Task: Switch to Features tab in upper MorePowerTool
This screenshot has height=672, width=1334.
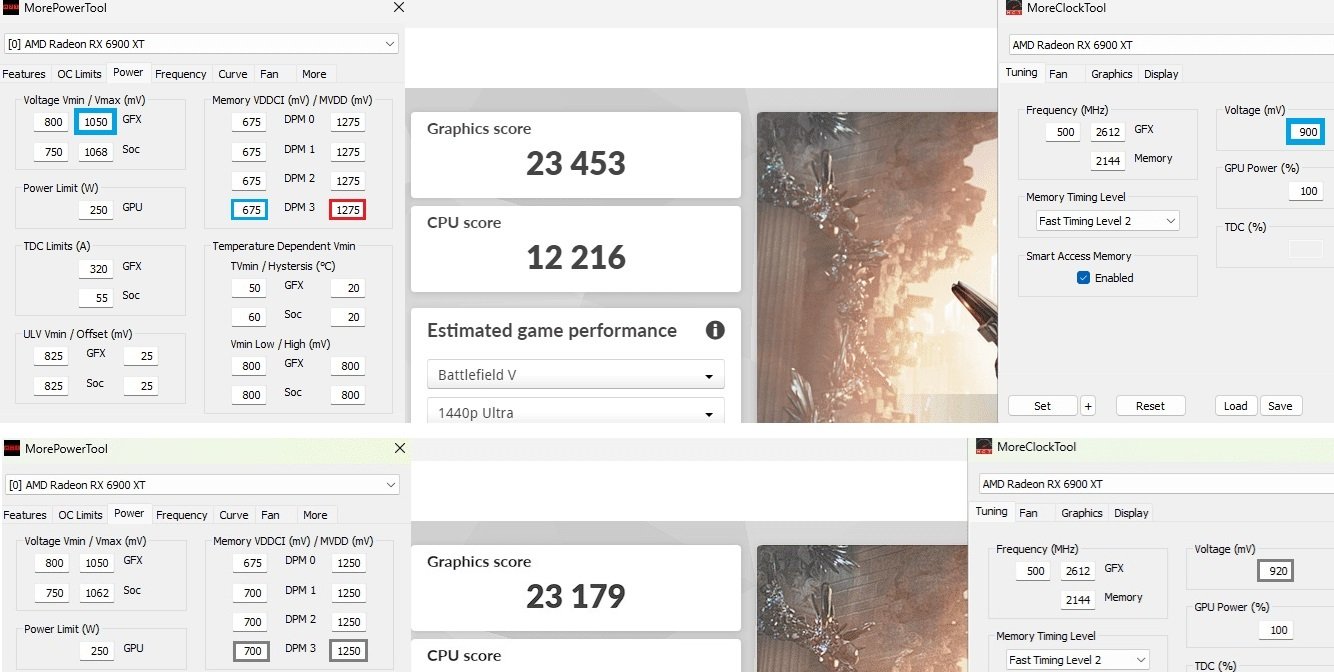Action: (x=24, y=74)
